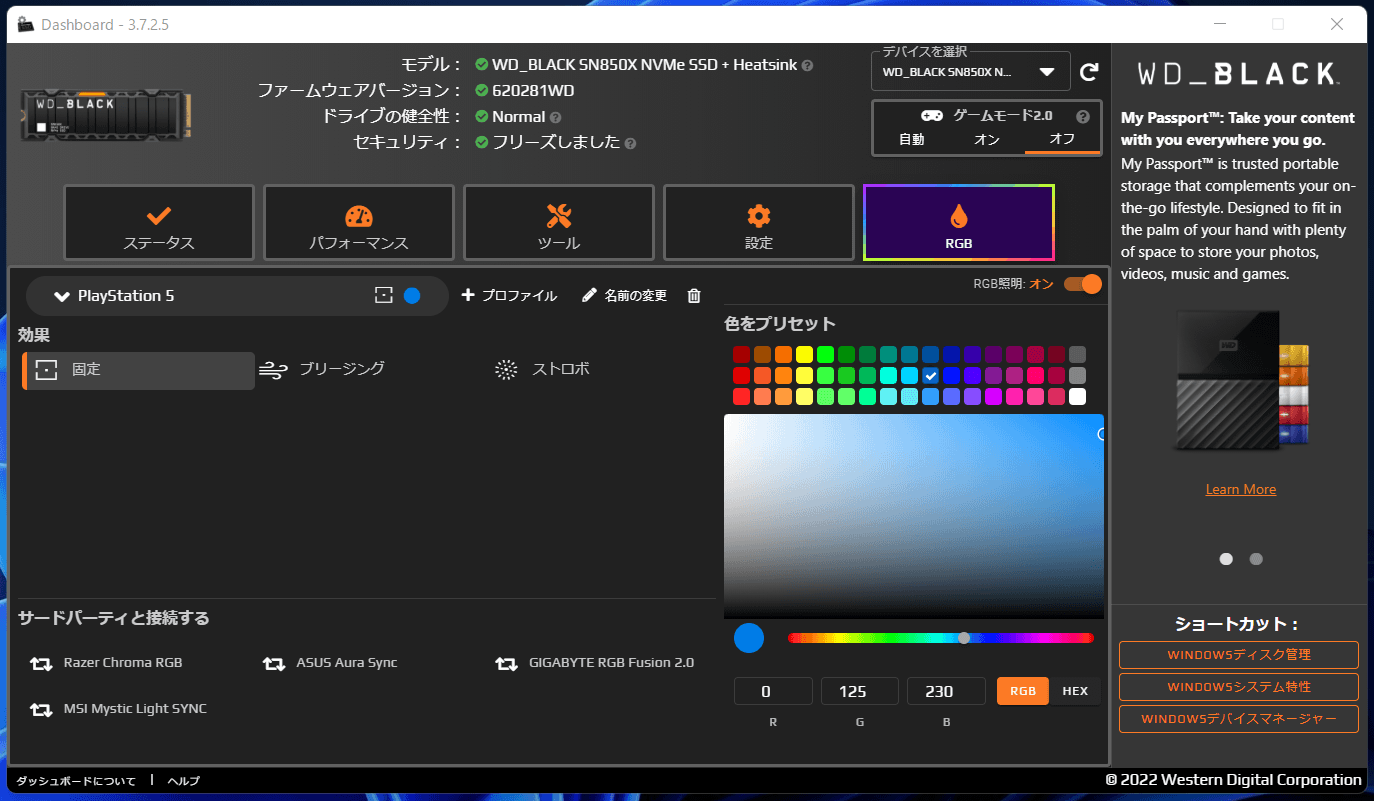The width and height of the screenshot is (1374, 801).
Task: Select the 固定 fixed effect
Action: pyautogui.click(x=138, y=370)
